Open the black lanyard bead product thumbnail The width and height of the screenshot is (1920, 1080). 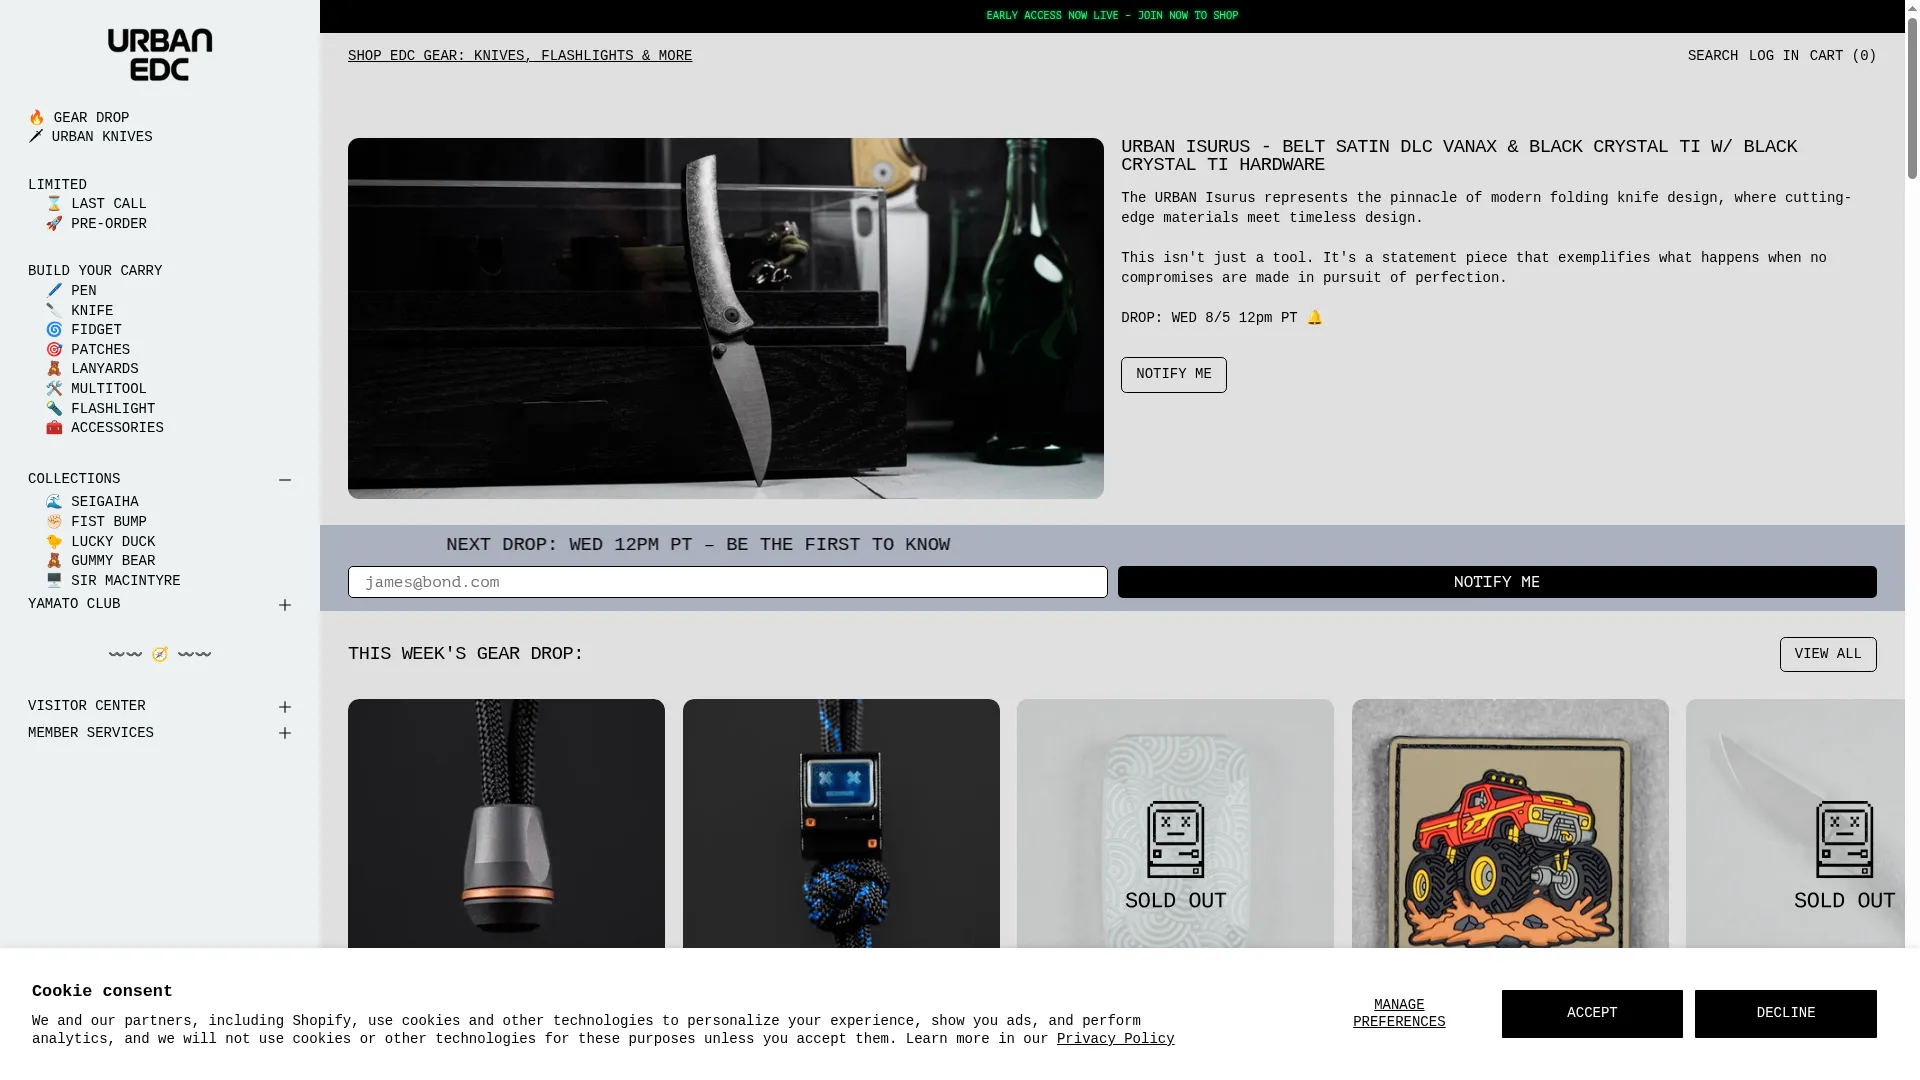pos(506,824)
